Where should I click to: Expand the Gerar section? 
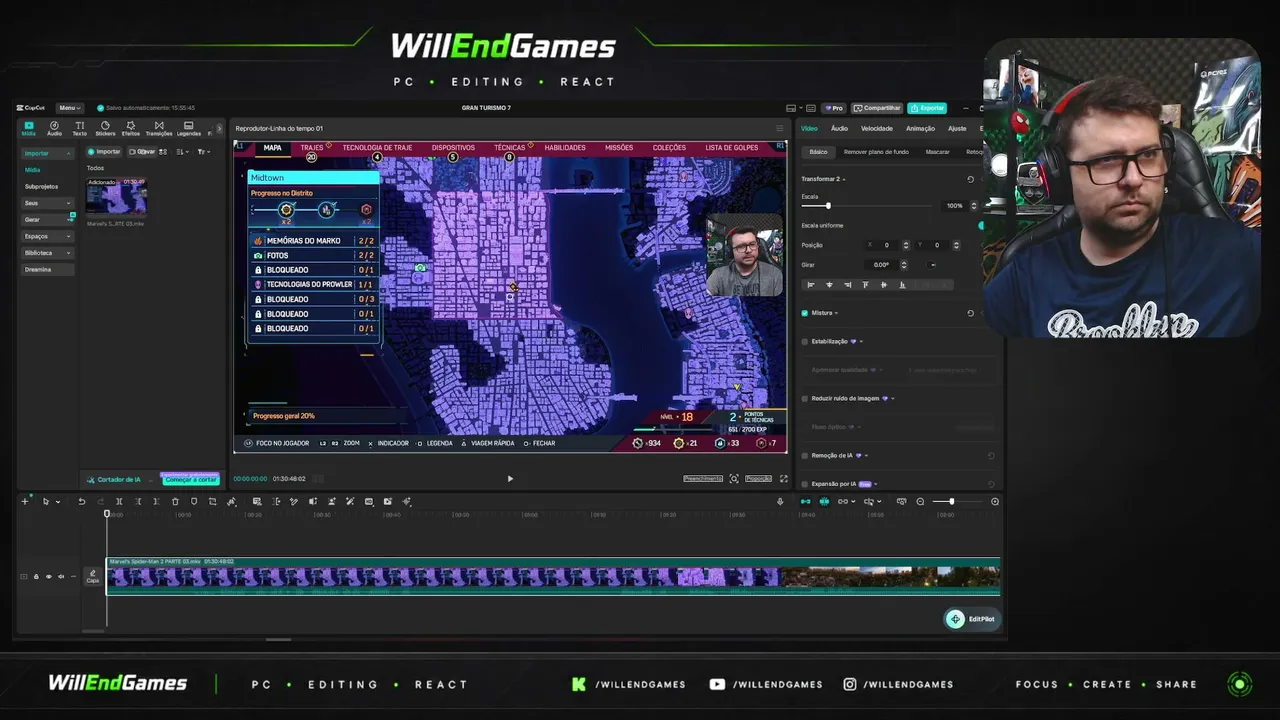tap(48, 219)
